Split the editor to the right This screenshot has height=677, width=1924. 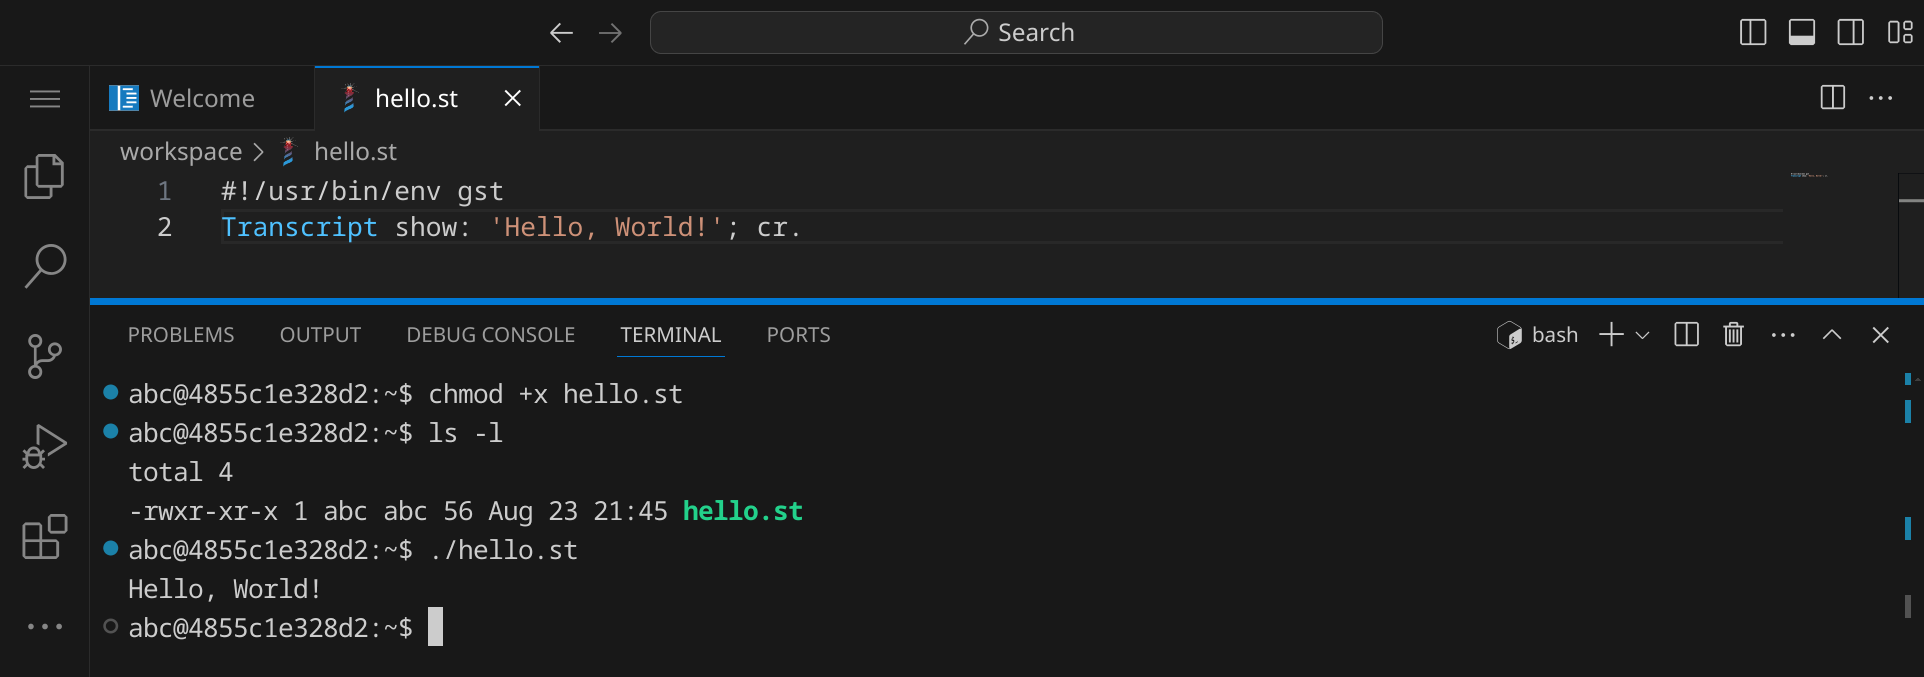[x=1832, y=98]
